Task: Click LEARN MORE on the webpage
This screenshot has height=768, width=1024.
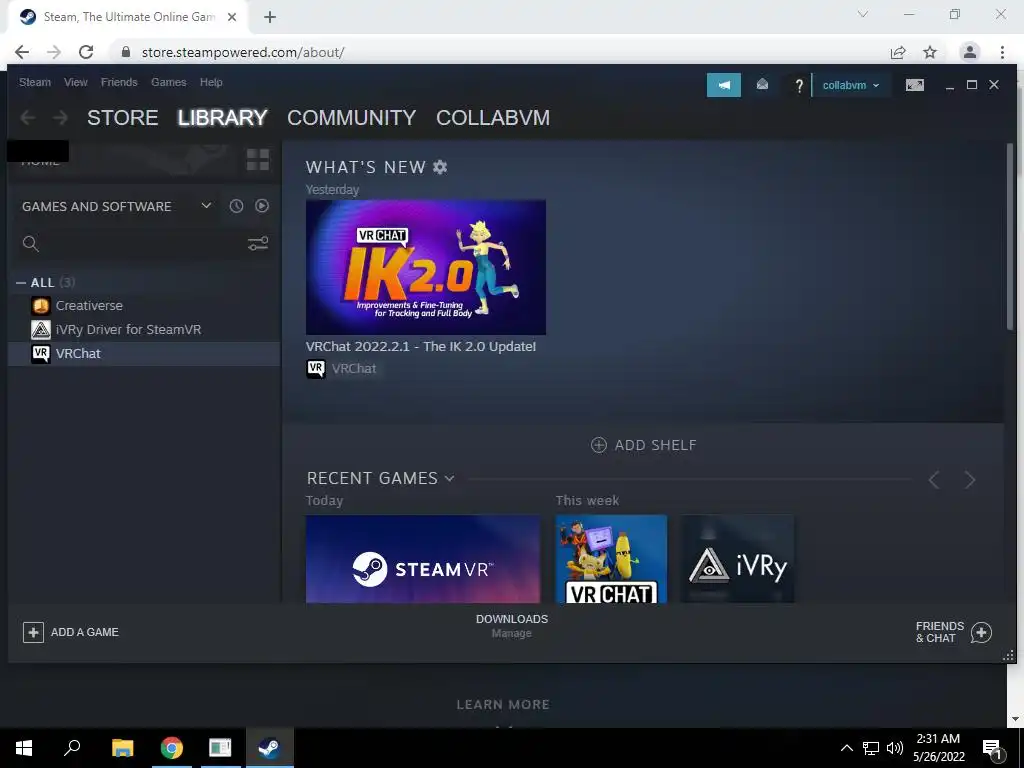Action: click(x=503, y=705)
